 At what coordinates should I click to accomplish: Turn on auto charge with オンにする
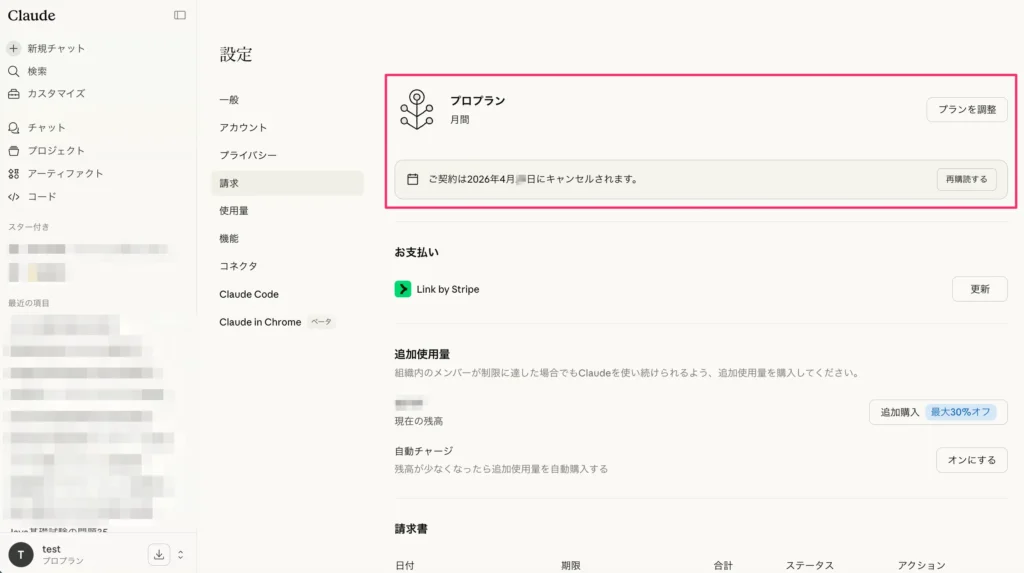pyautogui.click(x=972, y=460)
